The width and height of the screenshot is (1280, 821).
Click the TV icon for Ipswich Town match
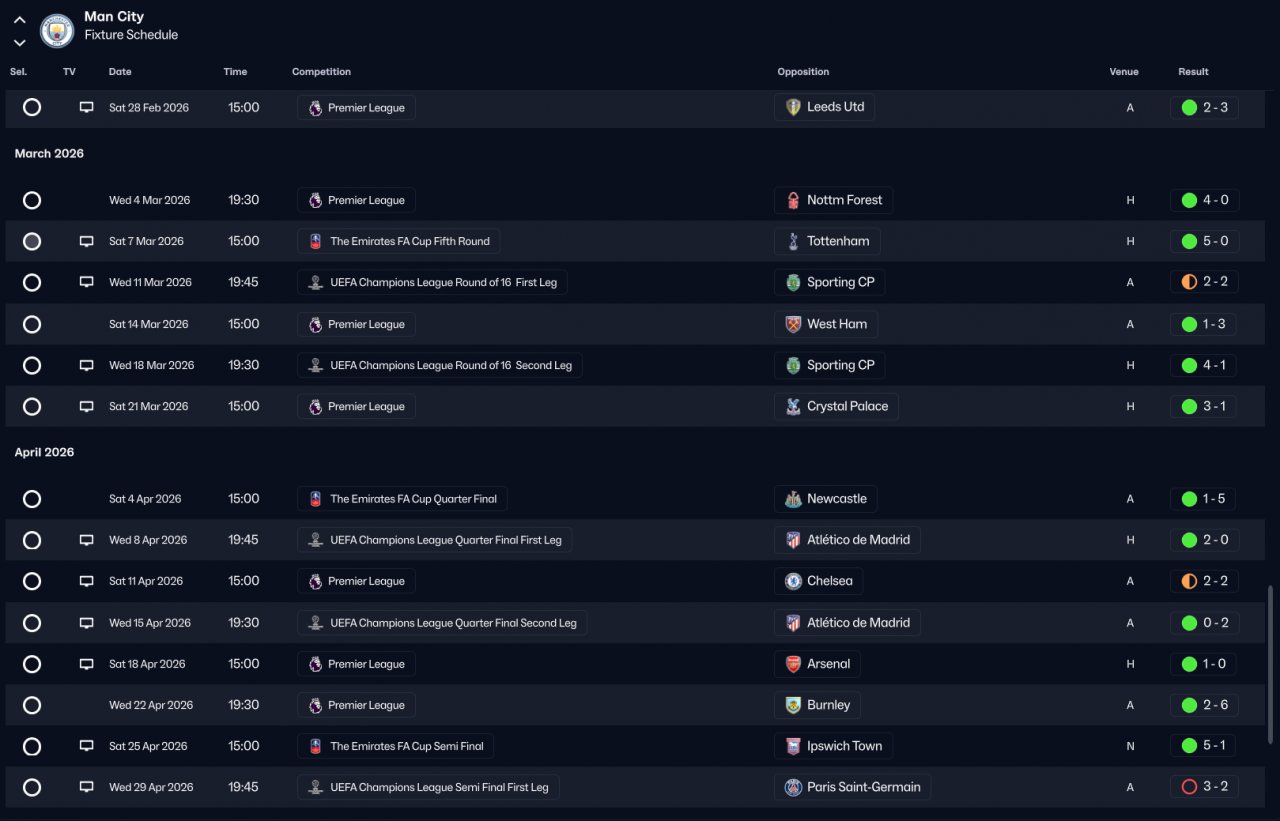pyautogui.click(x=87, y=746)
